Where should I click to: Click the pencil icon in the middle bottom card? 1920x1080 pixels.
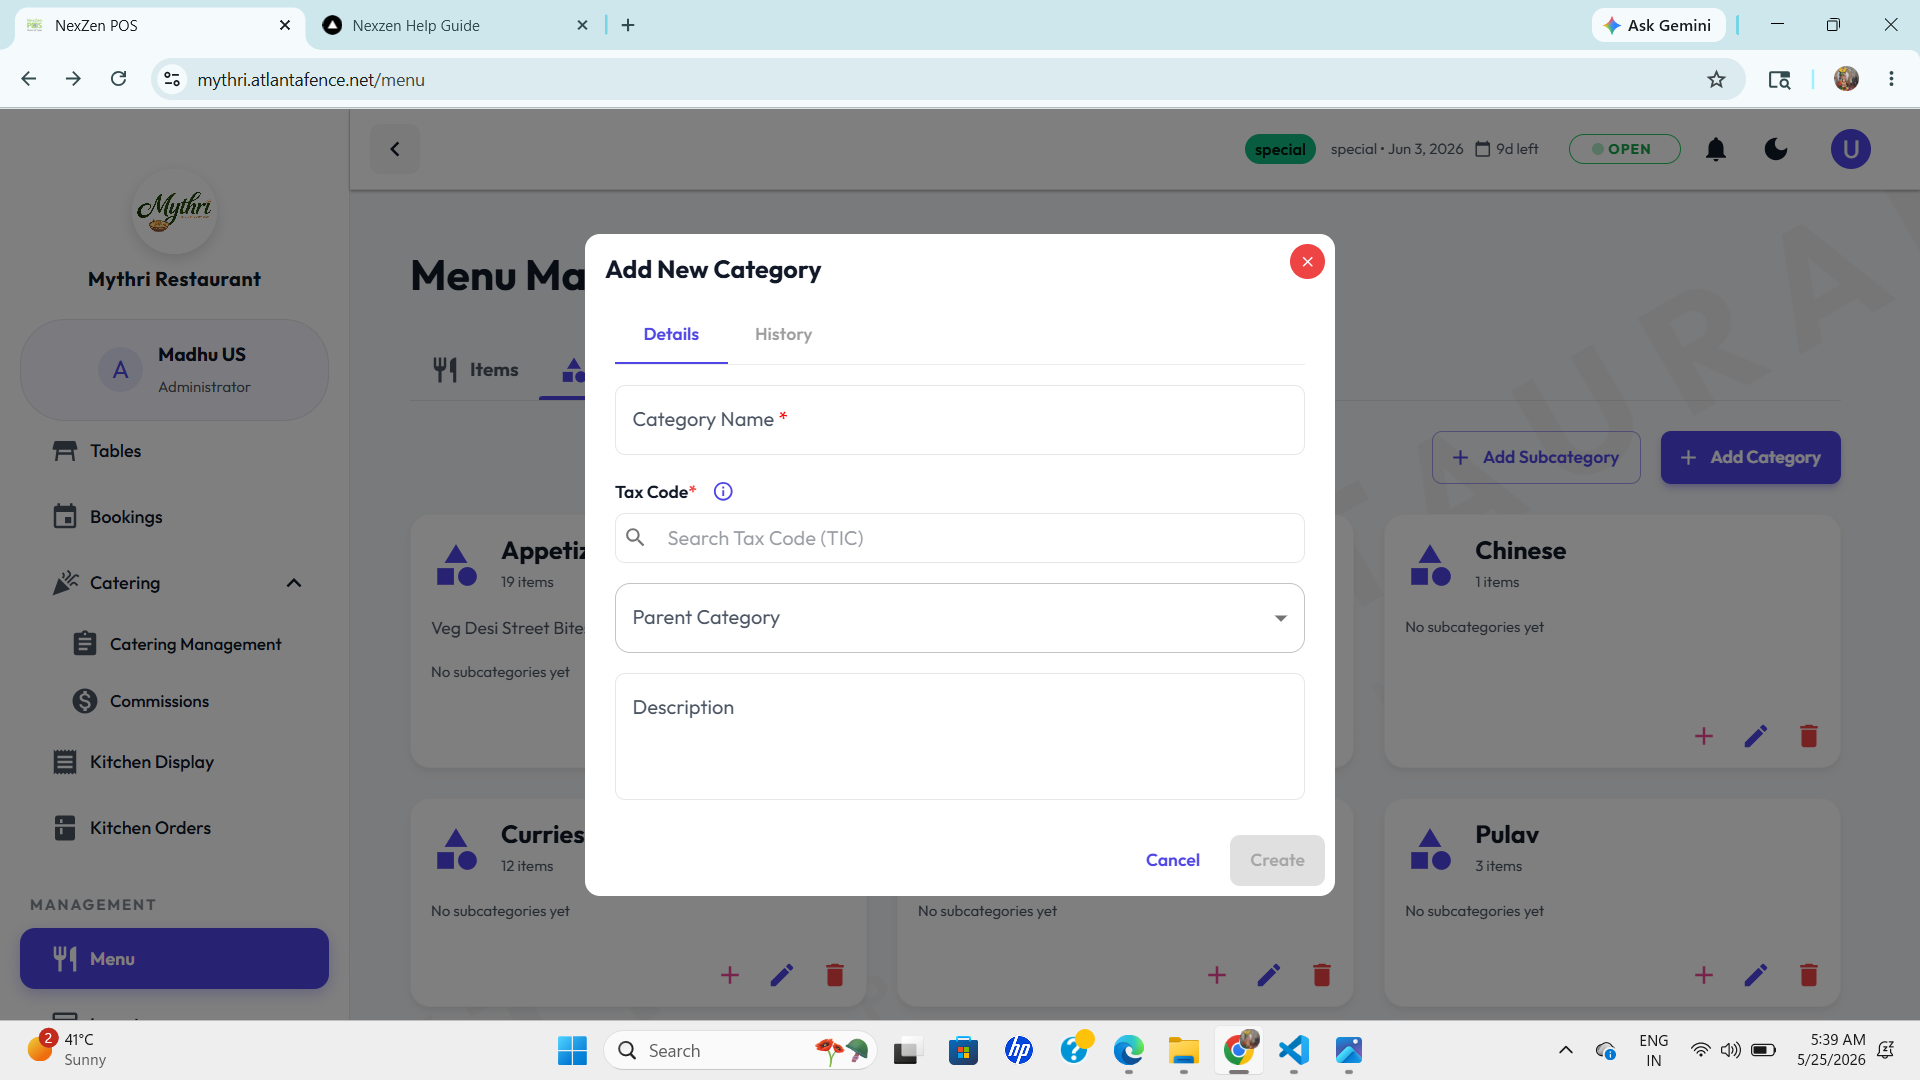1269,975
